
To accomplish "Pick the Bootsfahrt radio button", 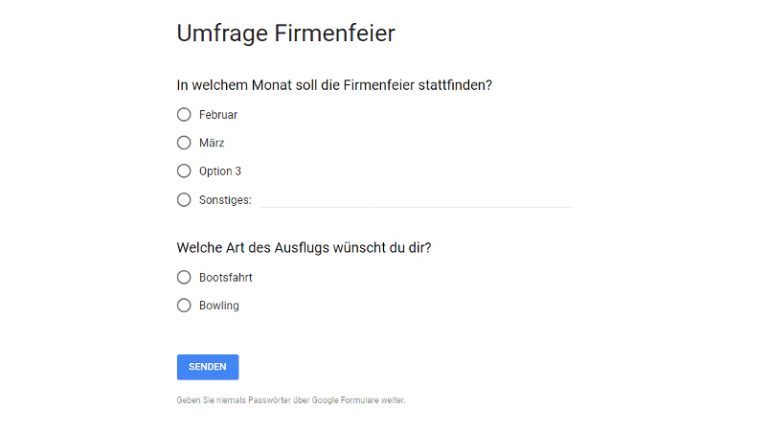I will (184, 277).
